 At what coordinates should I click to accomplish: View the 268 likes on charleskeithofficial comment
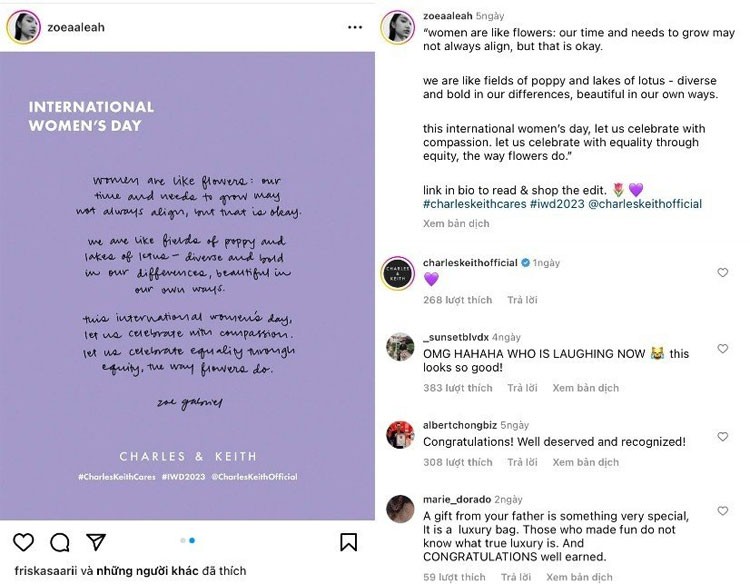coord(457,300)
